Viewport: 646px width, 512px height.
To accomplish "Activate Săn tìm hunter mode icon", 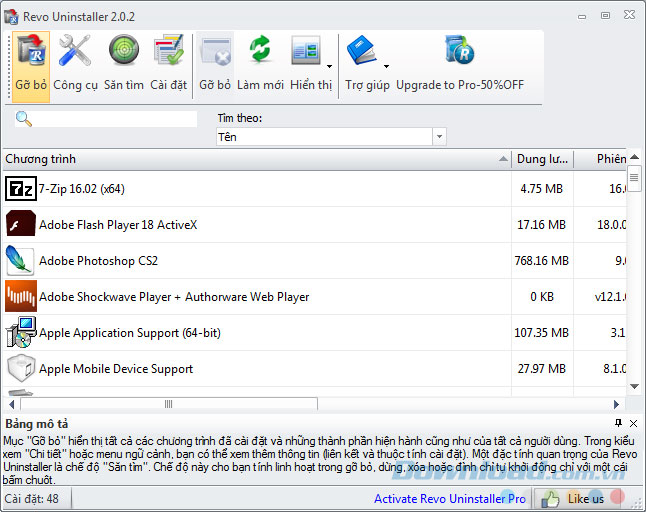I will click(x=124, y=50).
